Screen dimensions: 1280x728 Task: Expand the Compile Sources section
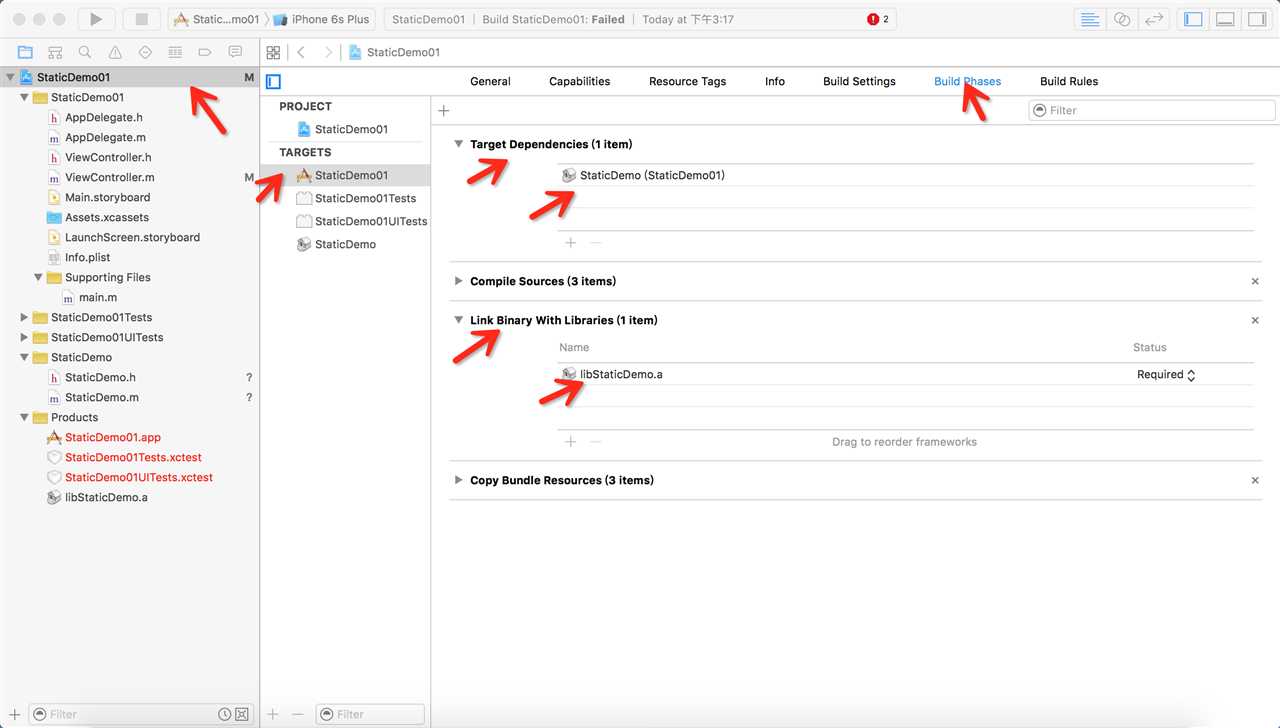[459, 281]
